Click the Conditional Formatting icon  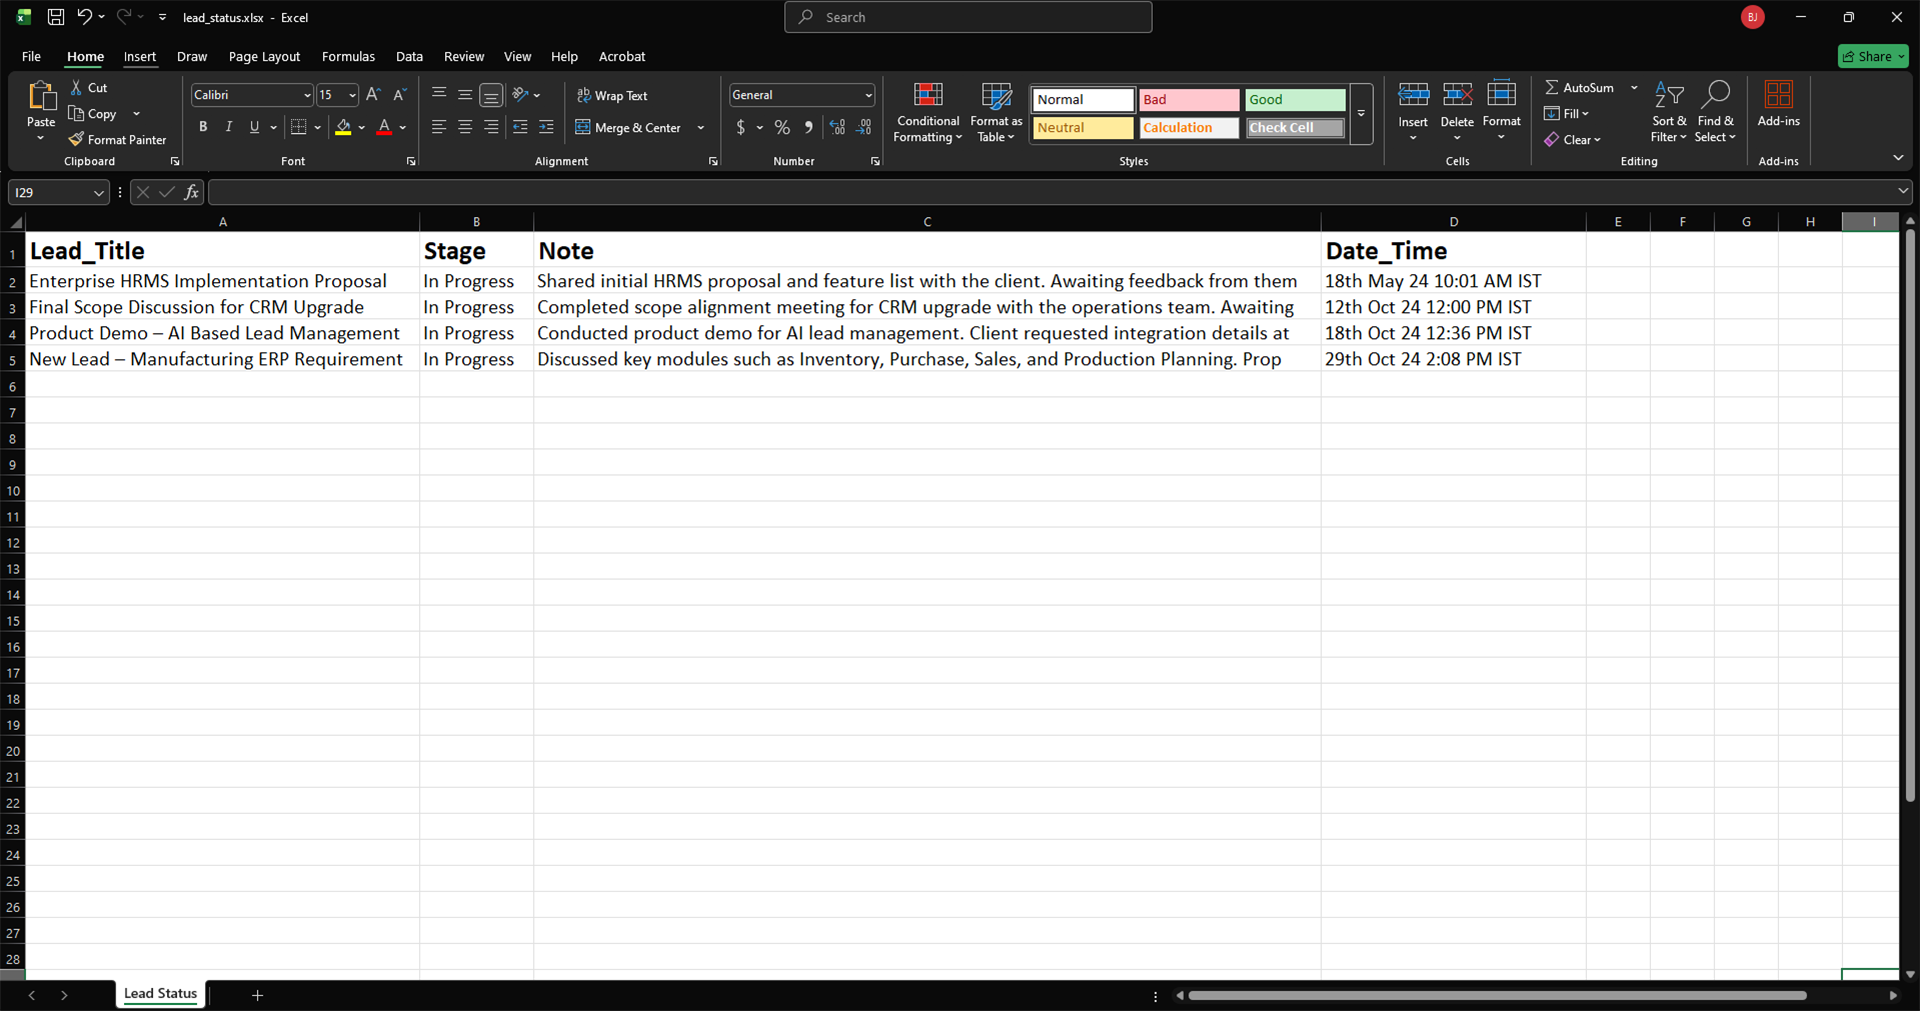coord(927,96)
